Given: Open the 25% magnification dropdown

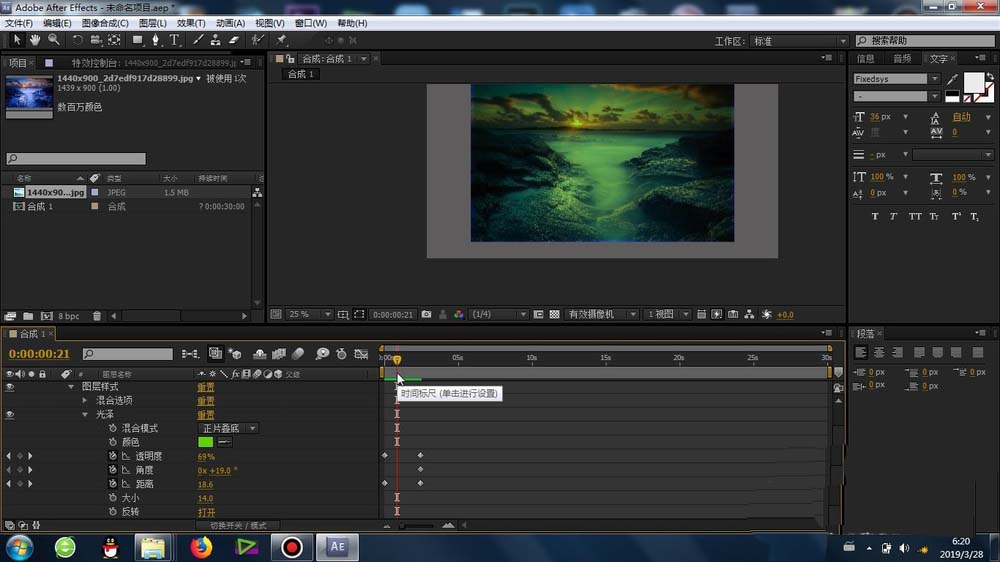Looking at the screenshot, I should 310,314.
